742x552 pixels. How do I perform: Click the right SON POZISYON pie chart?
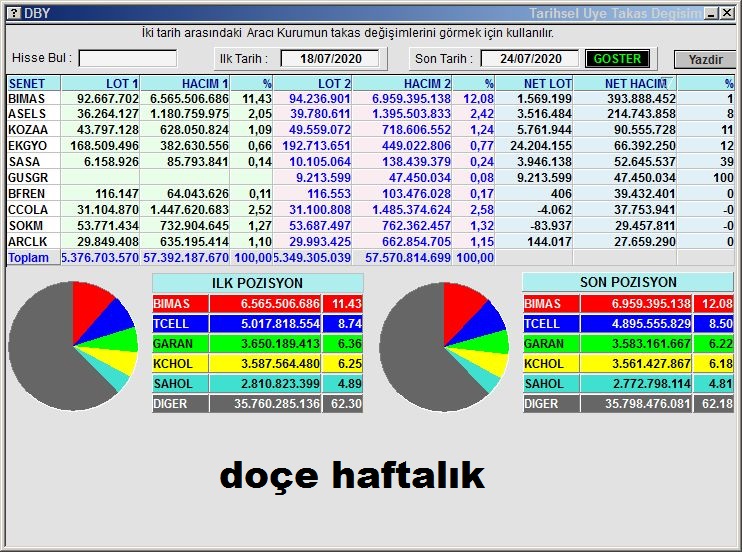click(x=444, y=347)
